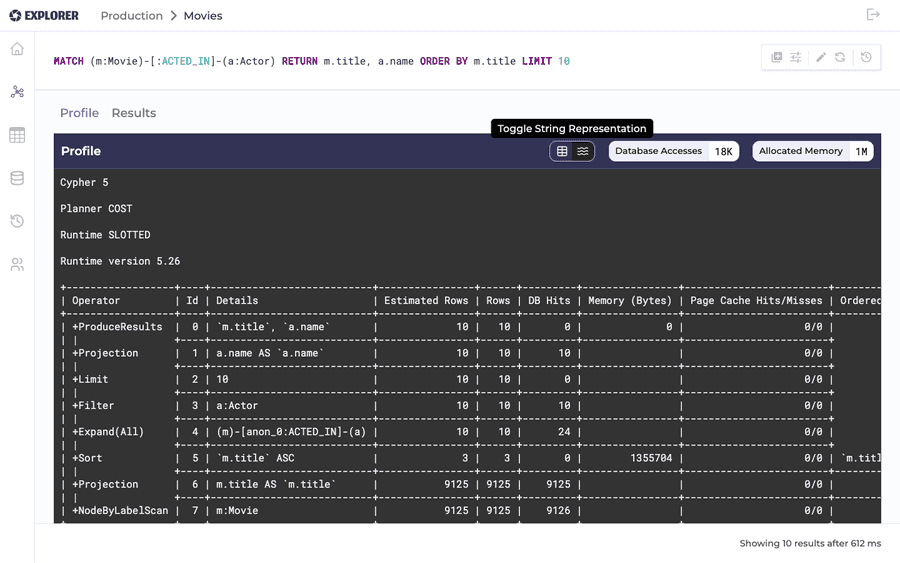
Task: Re-run the query with the refresh icon
Action: 840,57
